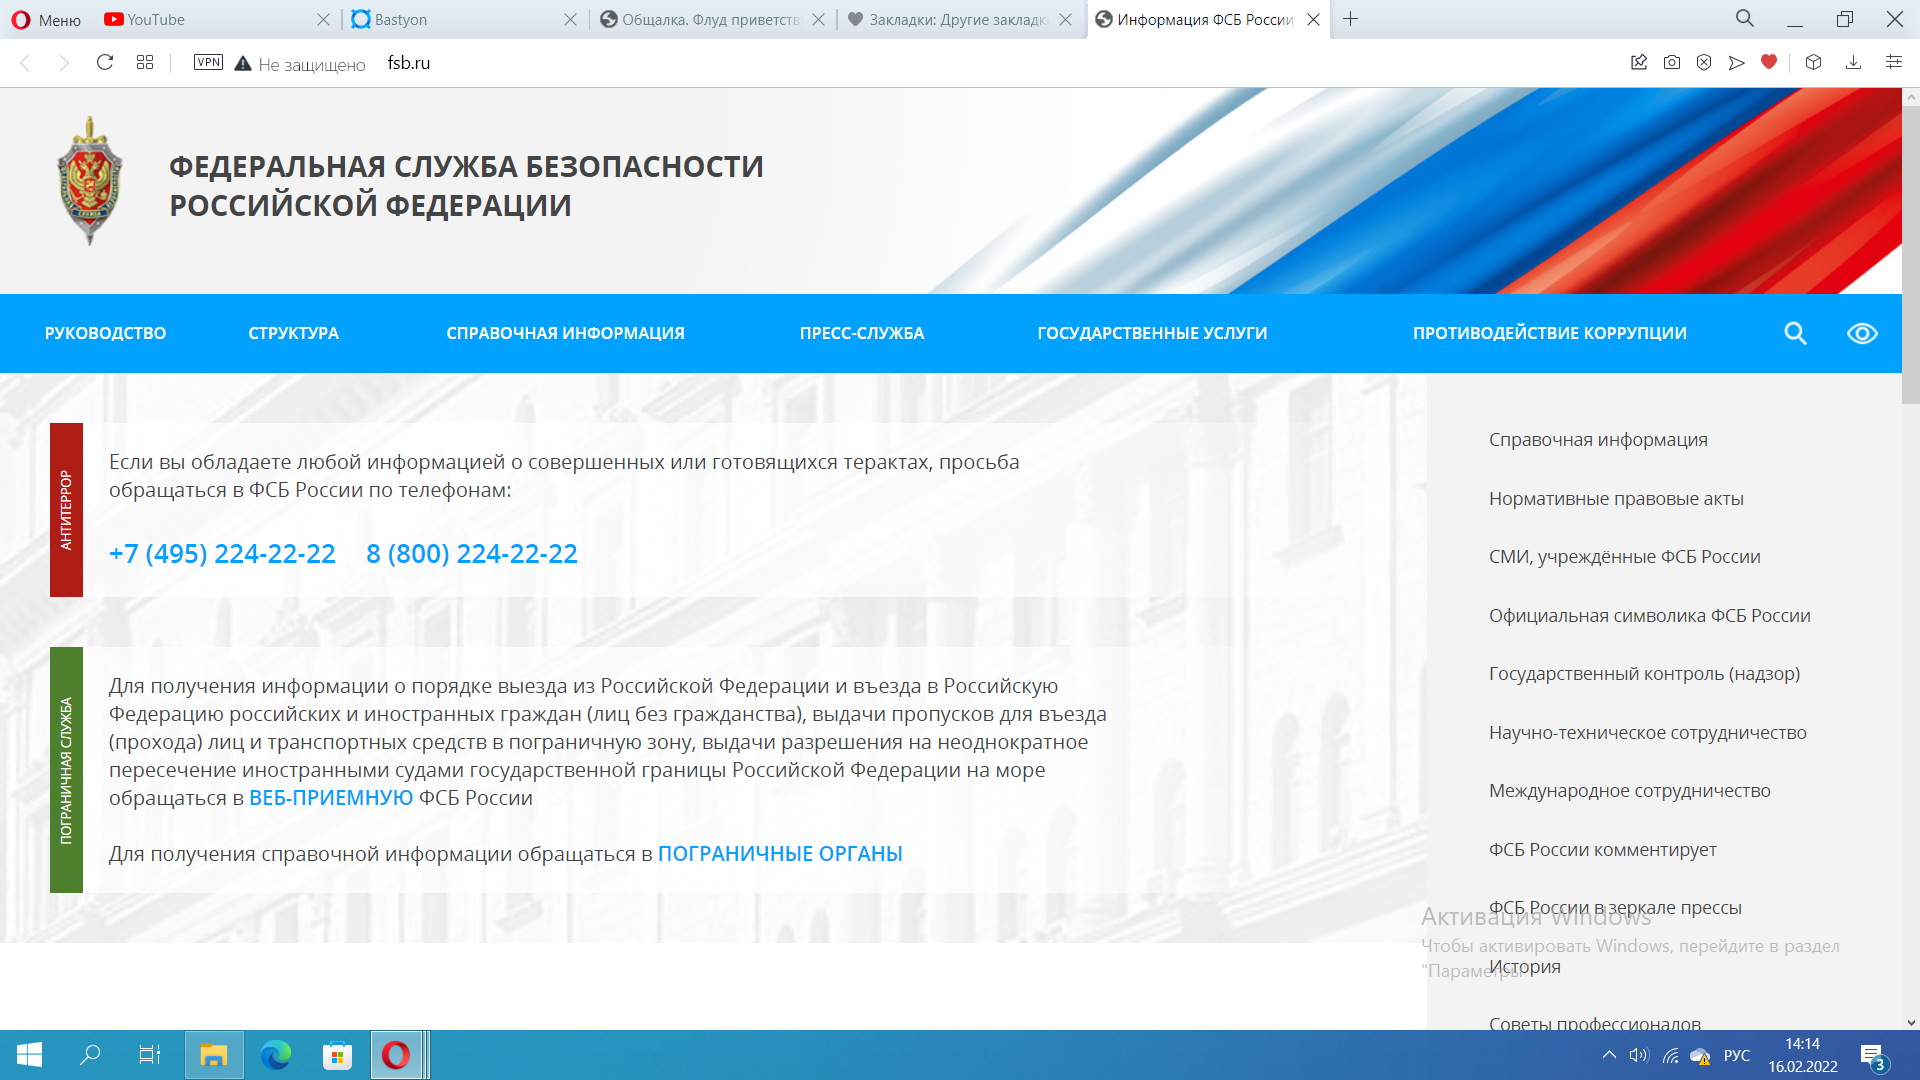This screenshot has height=1080, width=1920.
Task: Switch to the Закладки: Другие закладки tab
Action: pyautogui.click(x=959, y=19)
